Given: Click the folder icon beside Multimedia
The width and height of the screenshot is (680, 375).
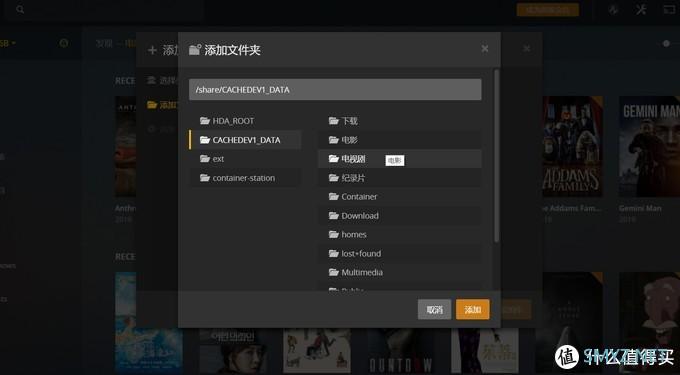Looking at the screenshot, I should tap(333, 272).
